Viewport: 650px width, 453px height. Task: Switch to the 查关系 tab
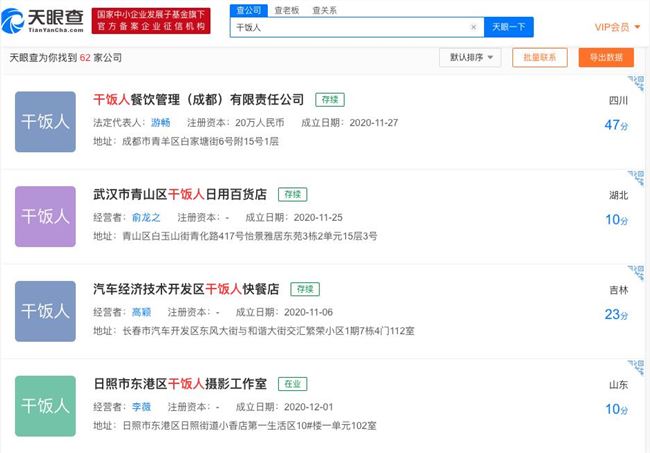(324, 10)
